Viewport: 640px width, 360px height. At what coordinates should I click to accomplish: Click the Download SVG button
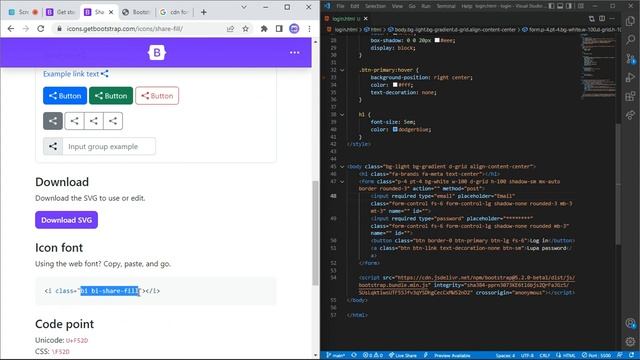click(67, 220)
